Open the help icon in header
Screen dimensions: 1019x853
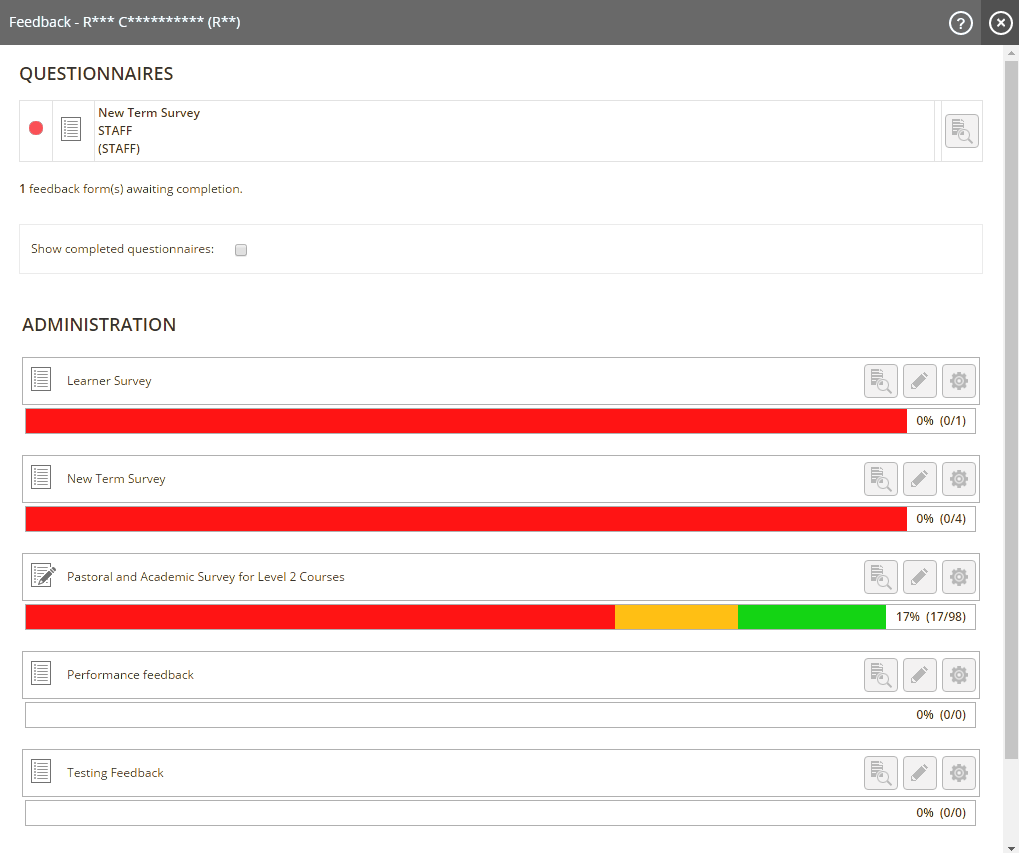click(x=960, y=23)
